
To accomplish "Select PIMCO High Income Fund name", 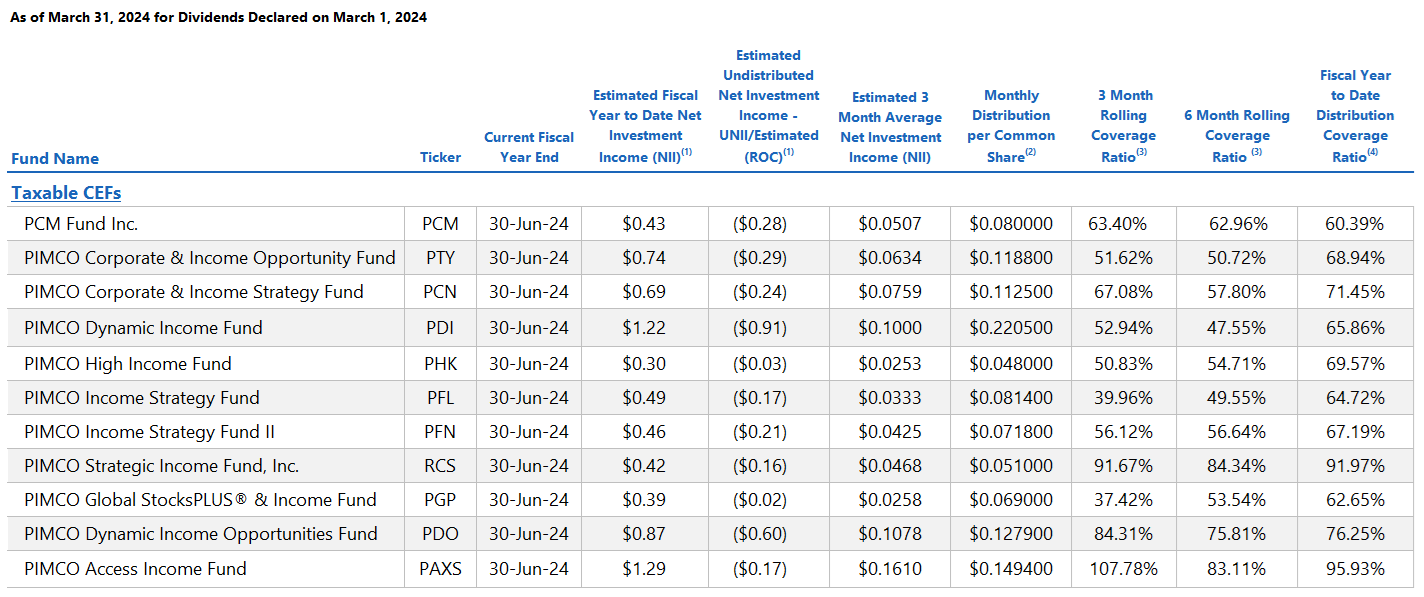I will 128,363.
